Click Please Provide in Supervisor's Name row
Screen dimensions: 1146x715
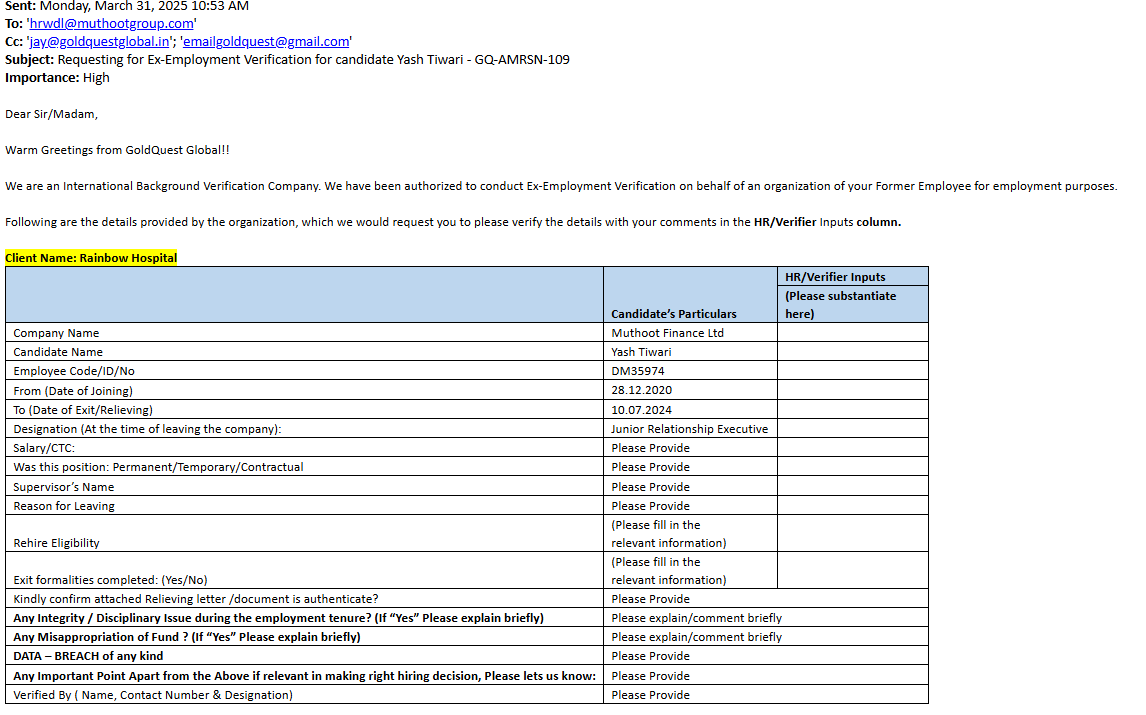[x=650, y=486]
